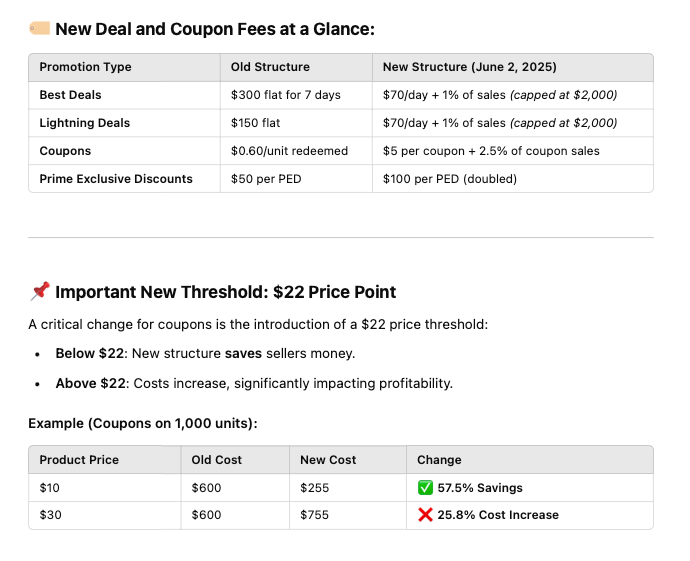Click the green checkmark beside 57.5% Savings
Screen dimensions: 690x561
coord(425,488)
